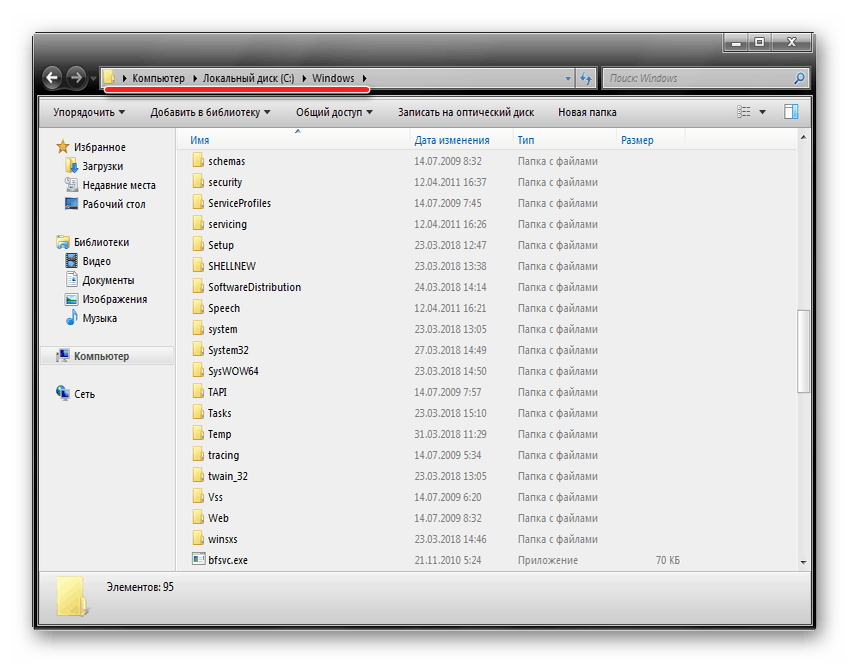Screen dimensions: 850x664
Task: Select the System32 folder icon
Action: tap(198, 350)
